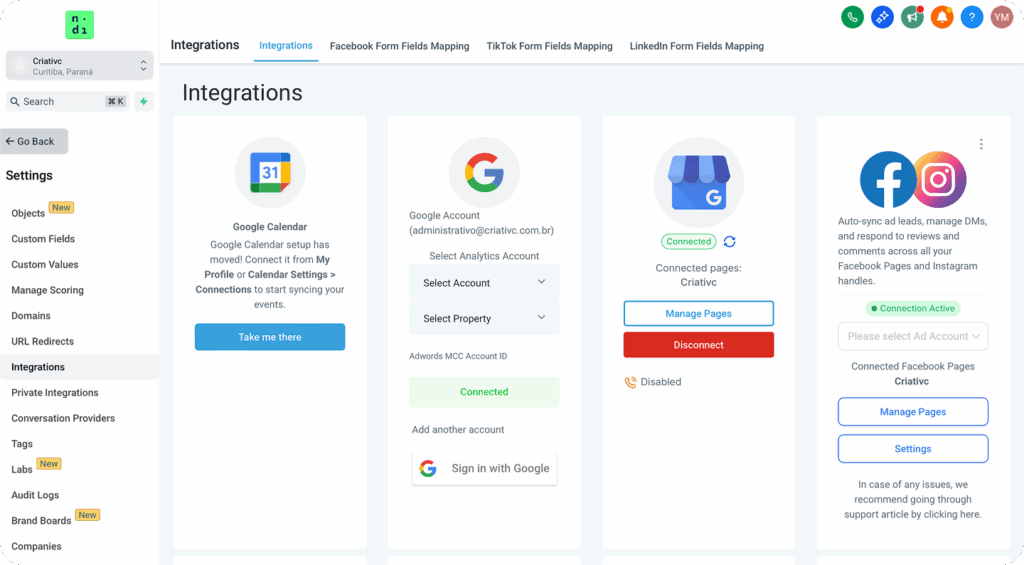The image size is (1024, 565).
Task: Click the green phone dialer icon
Action: tap(852, 17)
